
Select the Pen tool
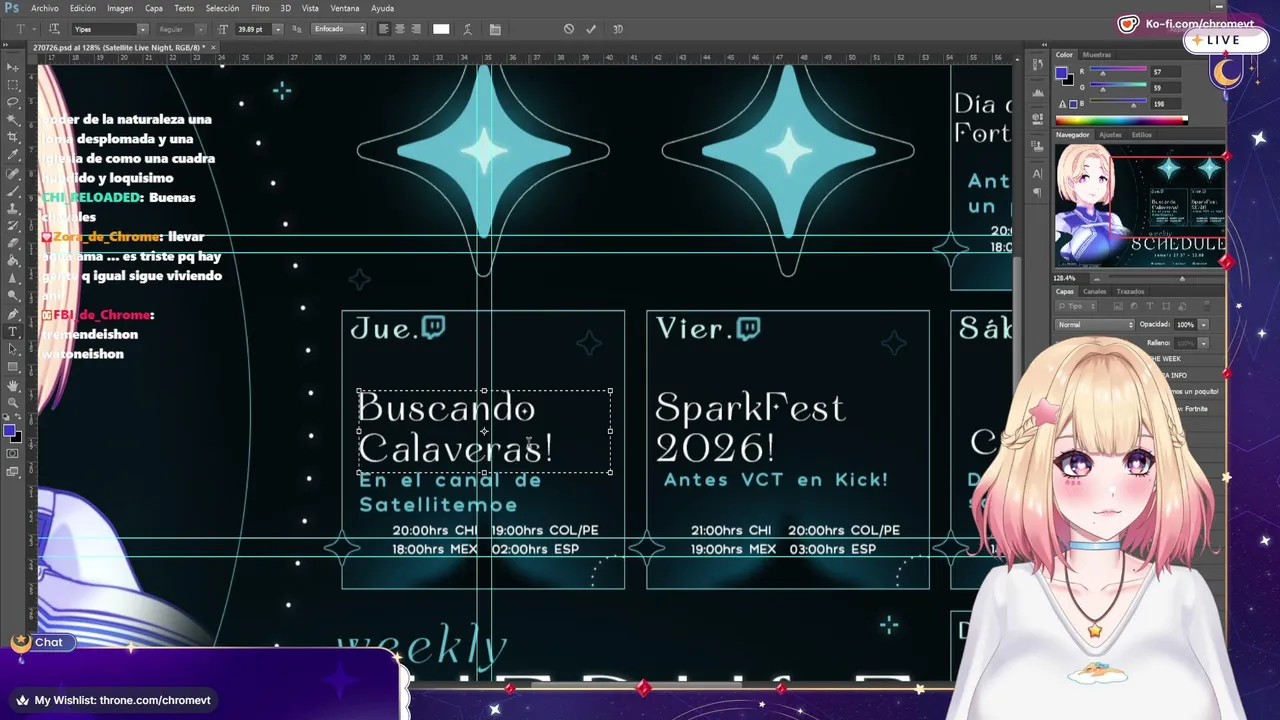point(13,314)
